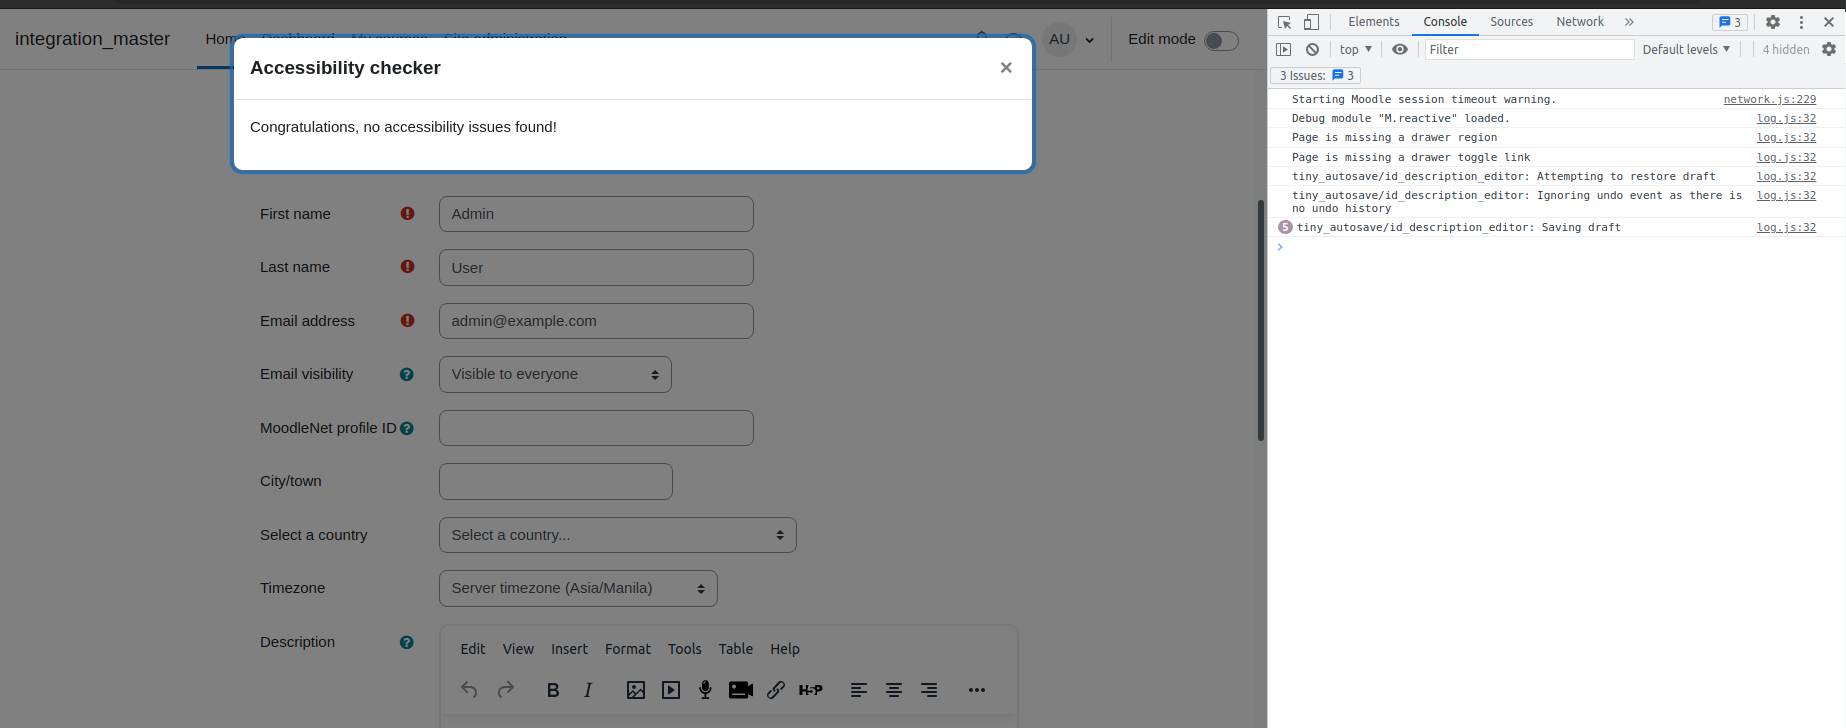Show more DevTools tabs chevron
Viewport: 1846px width, 728px height.
point(1629,22)
